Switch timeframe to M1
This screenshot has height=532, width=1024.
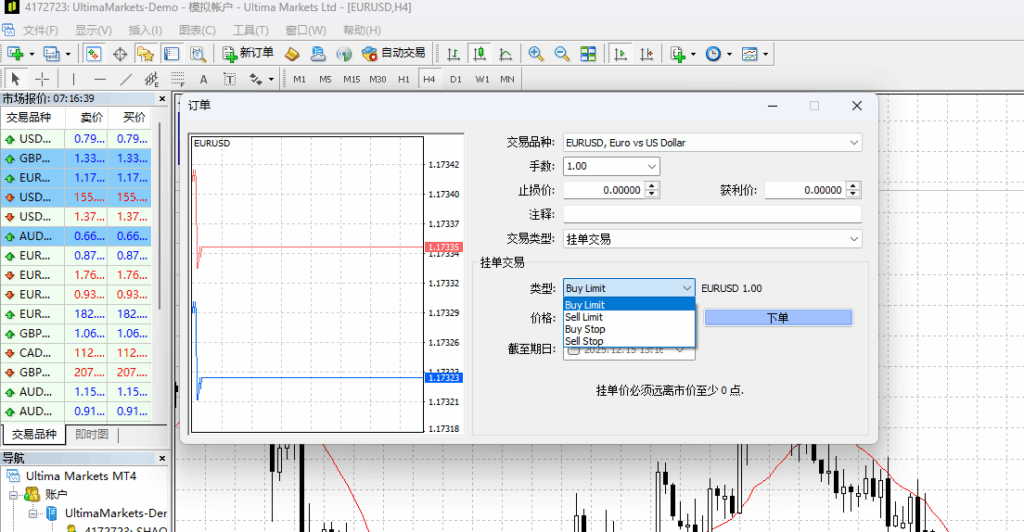tap(299, 79)
